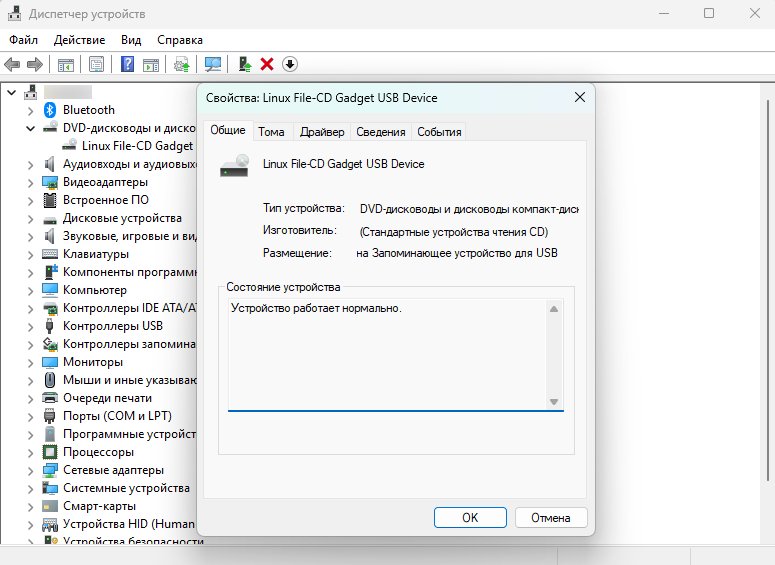Expand the Сетевые адаптеры node
The image size is (775, 565).
31,471
